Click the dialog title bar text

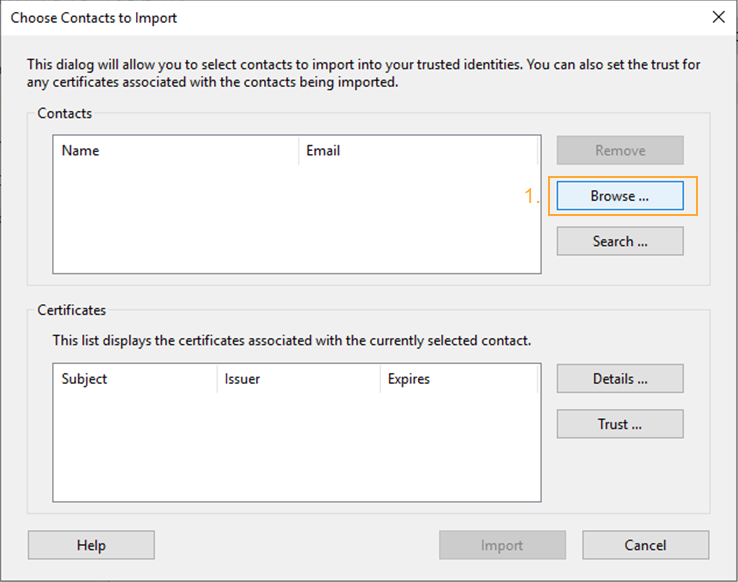94,18
